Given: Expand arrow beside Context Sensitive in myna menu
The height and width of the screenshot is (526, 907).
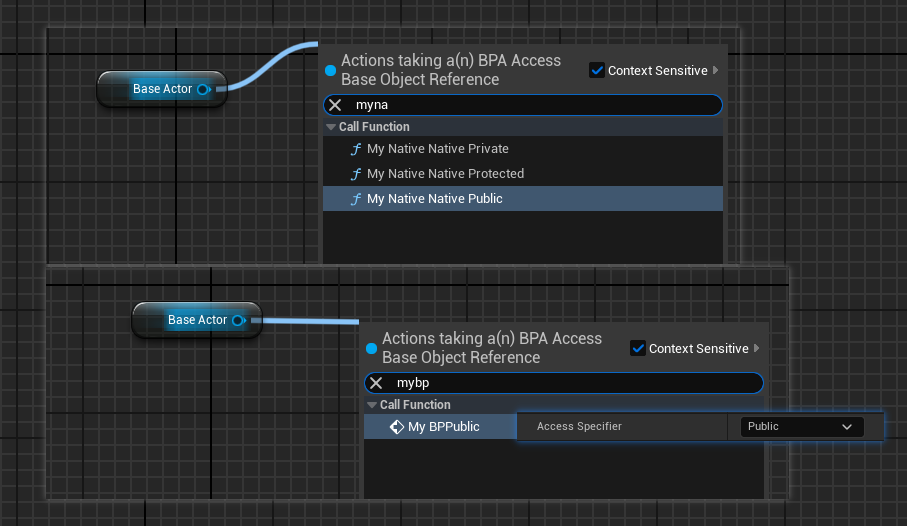Looking at the screenshot, I should tap(715, 70).
